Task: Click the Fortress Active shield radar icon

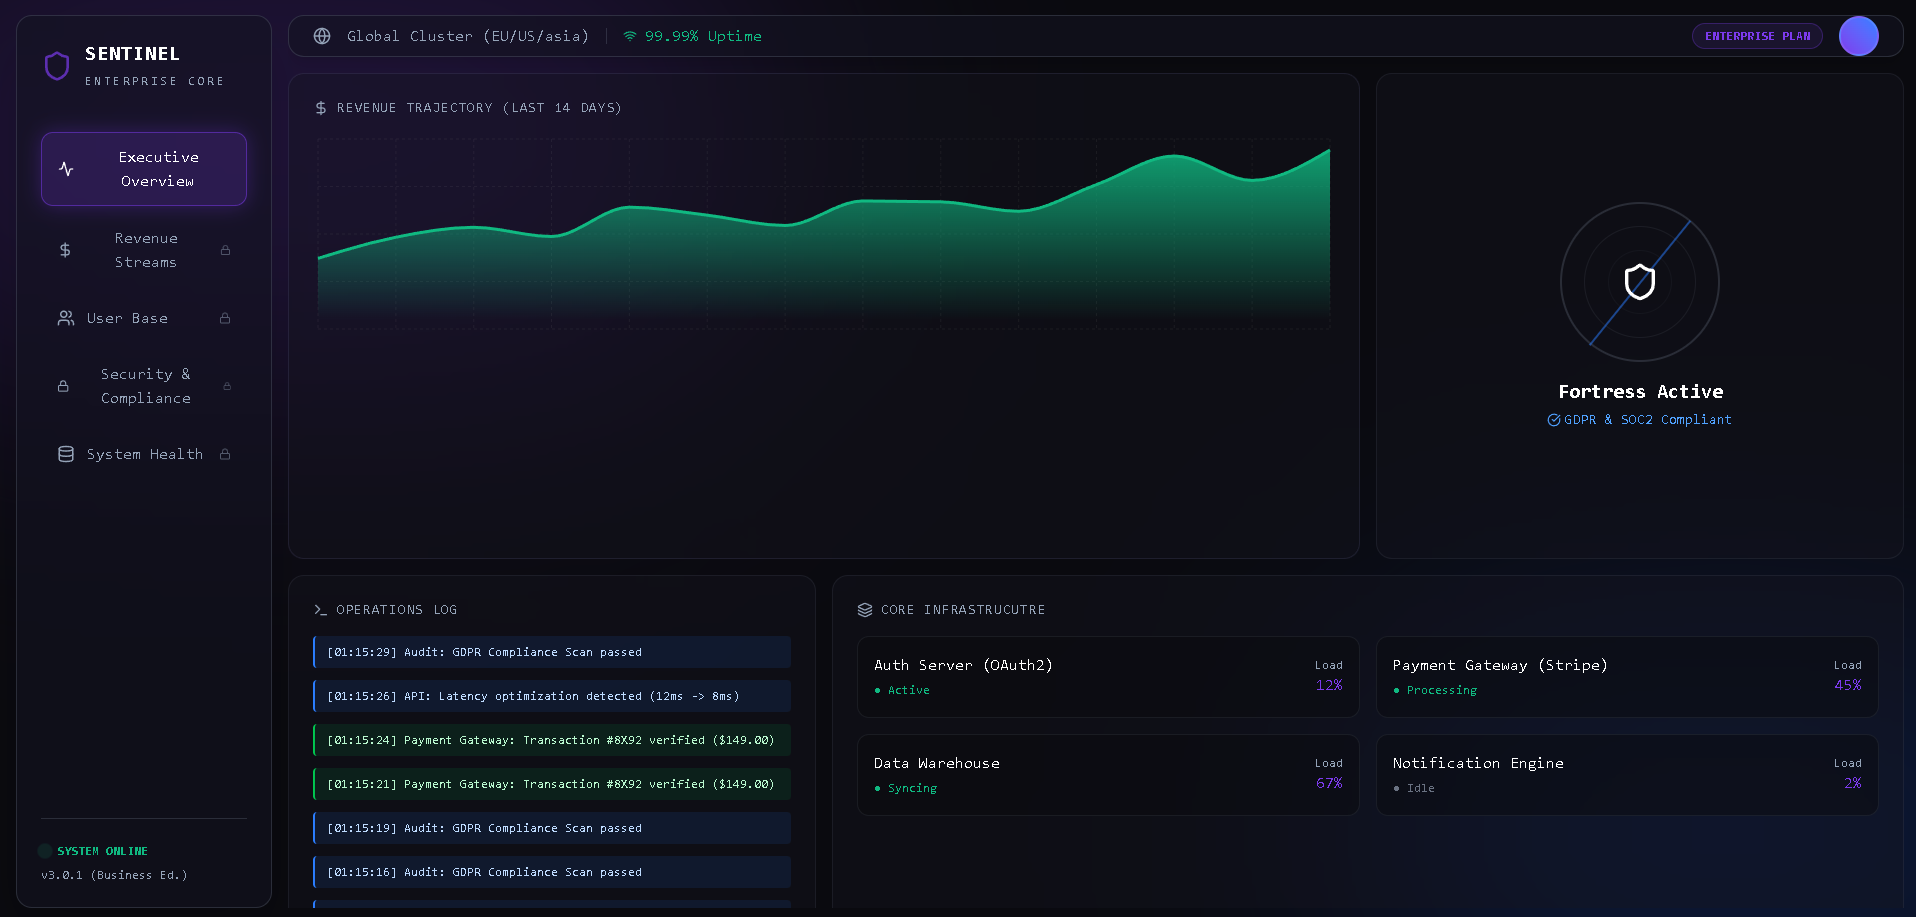Action: pos(1640,282)
